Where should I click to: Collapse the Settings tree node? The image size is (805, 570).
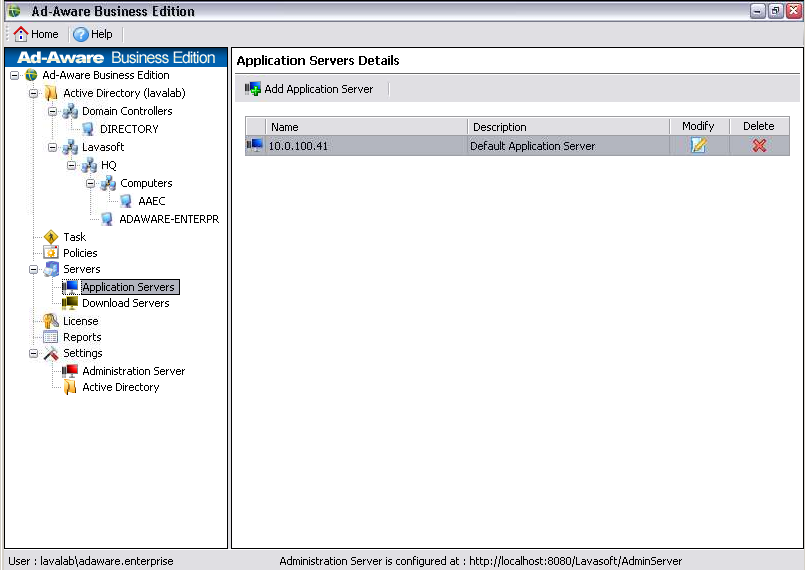33,353
